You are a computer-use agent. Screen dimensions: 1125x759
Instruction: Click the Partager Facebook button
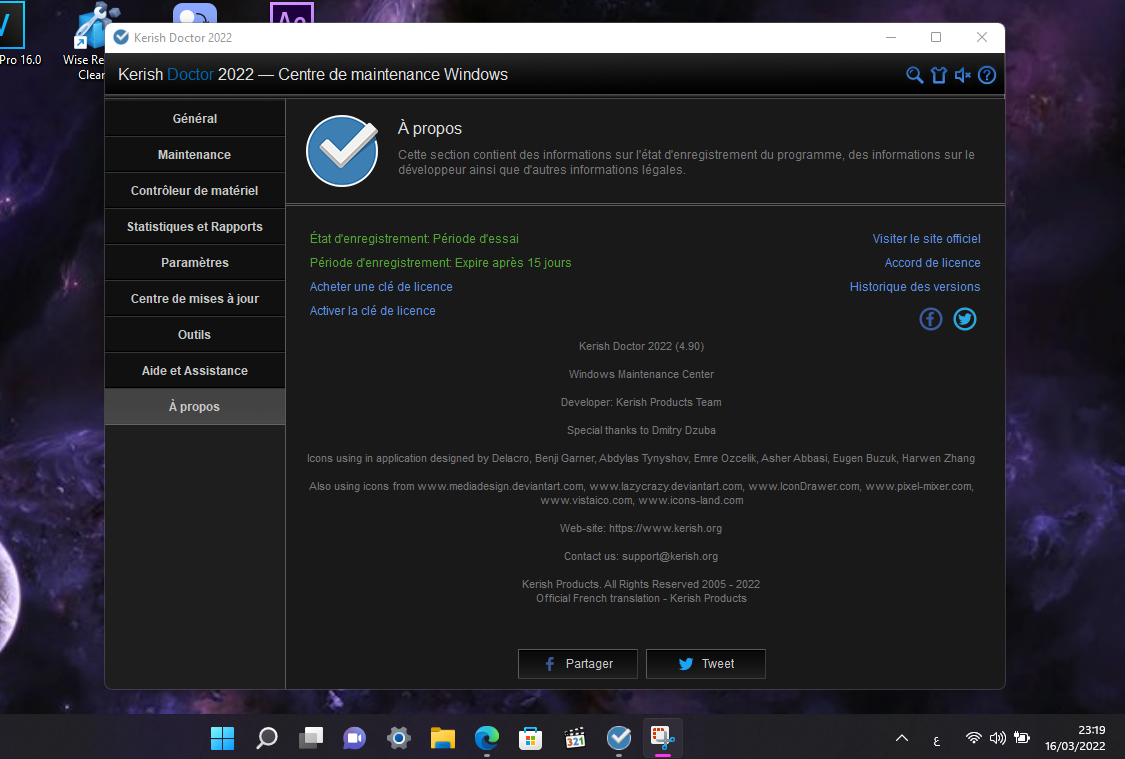click(578, 664)
